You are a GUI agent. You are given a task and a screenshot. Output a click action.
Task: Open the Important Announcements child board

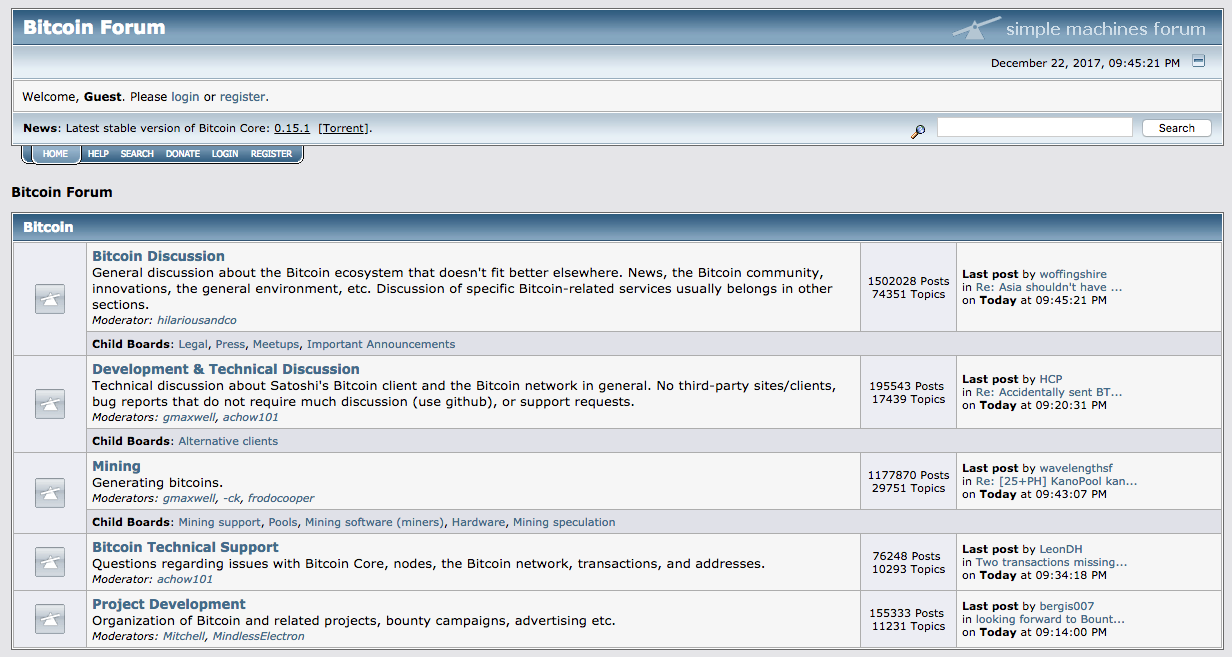click(381, 344)
